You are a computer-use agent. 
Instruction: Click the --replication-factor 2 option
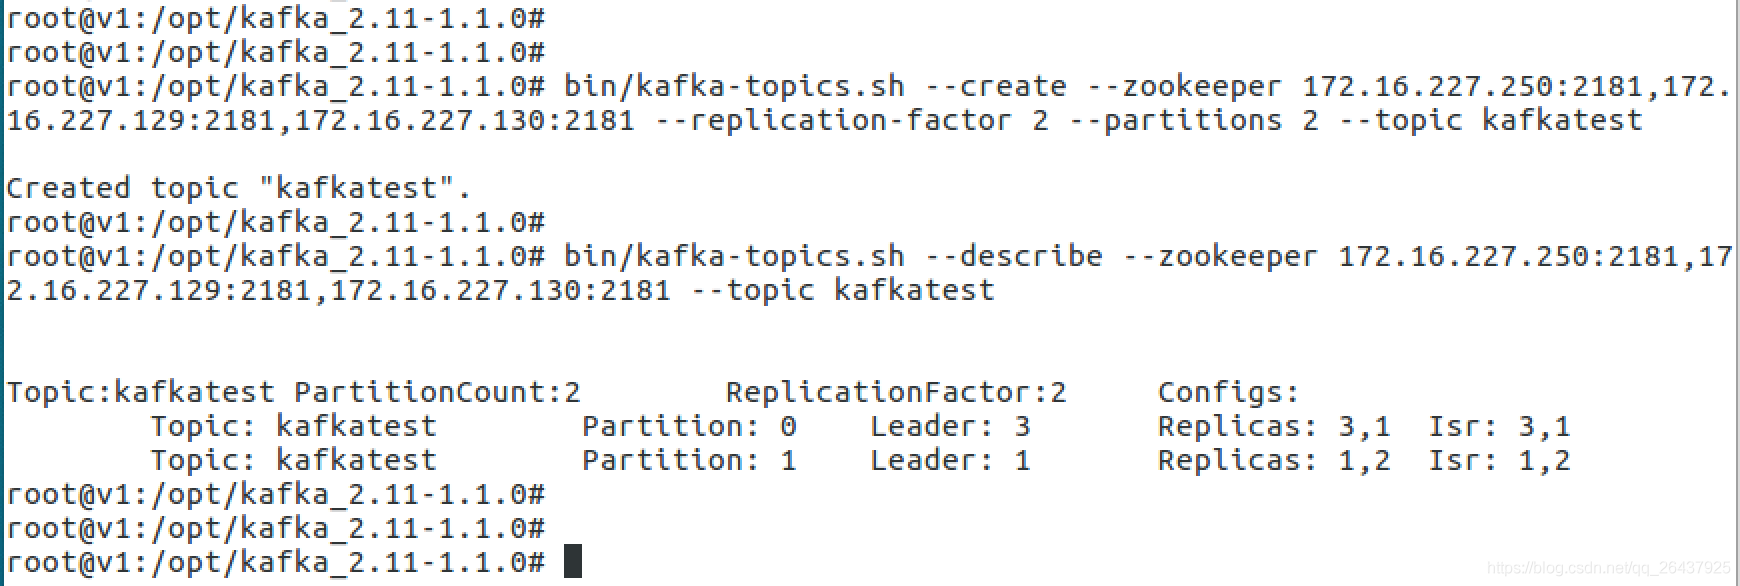click(x=869, y=120)
